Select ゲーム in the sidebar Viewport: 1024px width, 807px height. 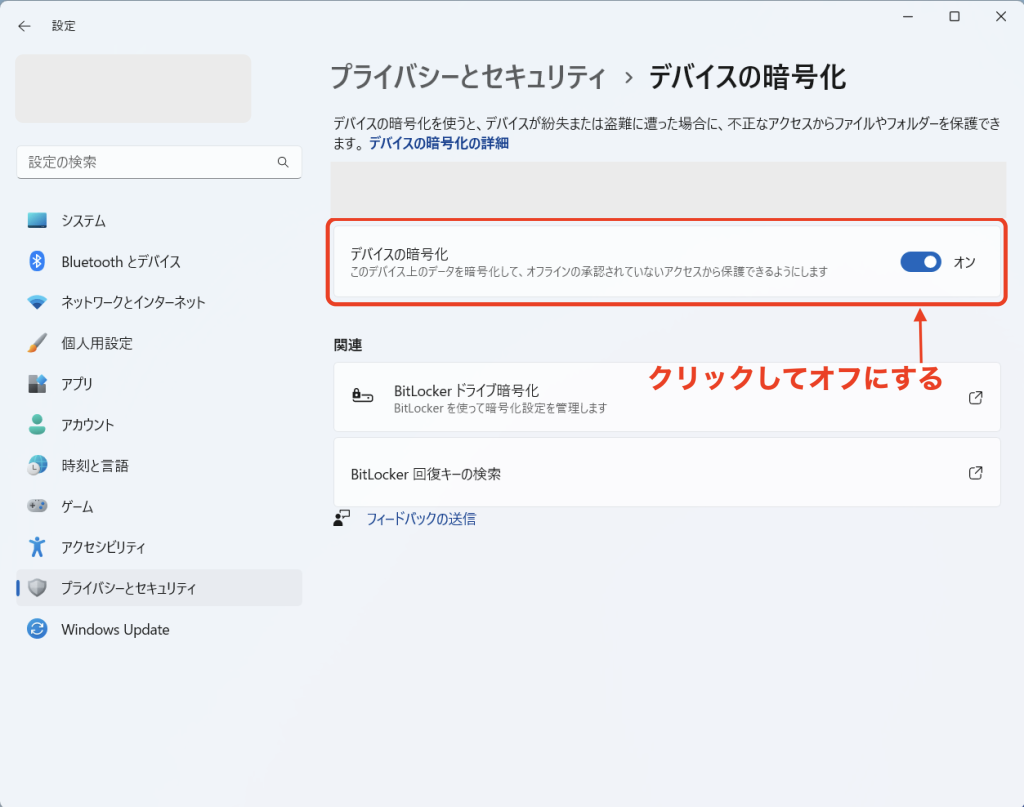[x=77, y=507]
